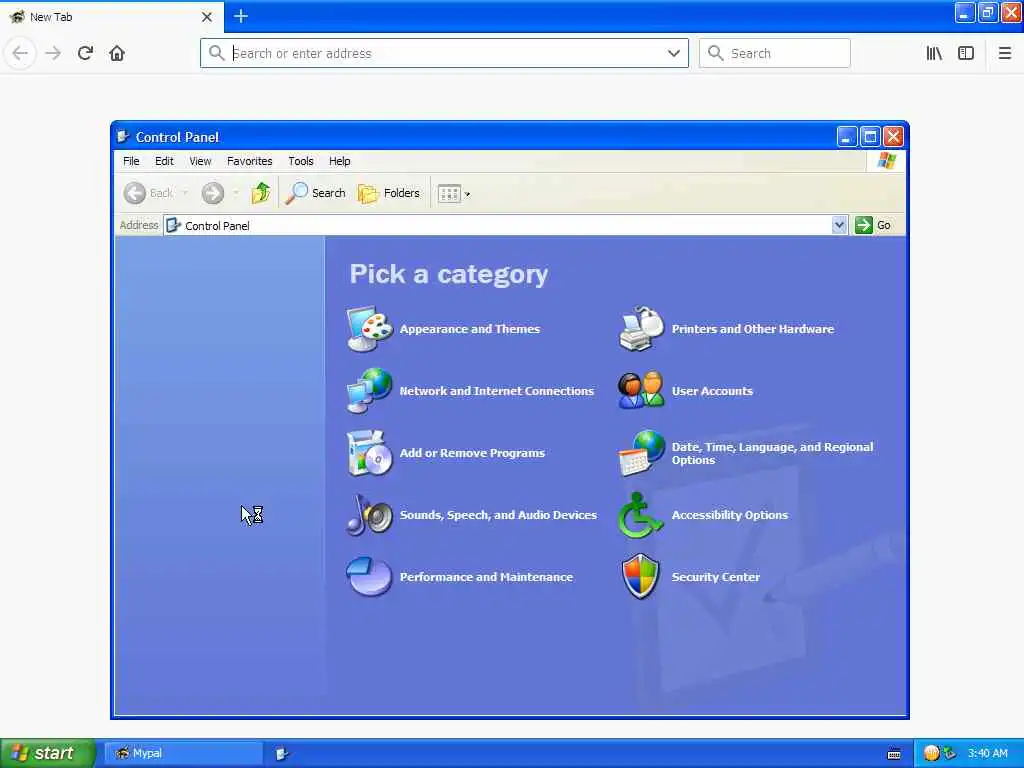Open Add or Remove Programs link
1024x768 pixels.
(x=472, y=453)
